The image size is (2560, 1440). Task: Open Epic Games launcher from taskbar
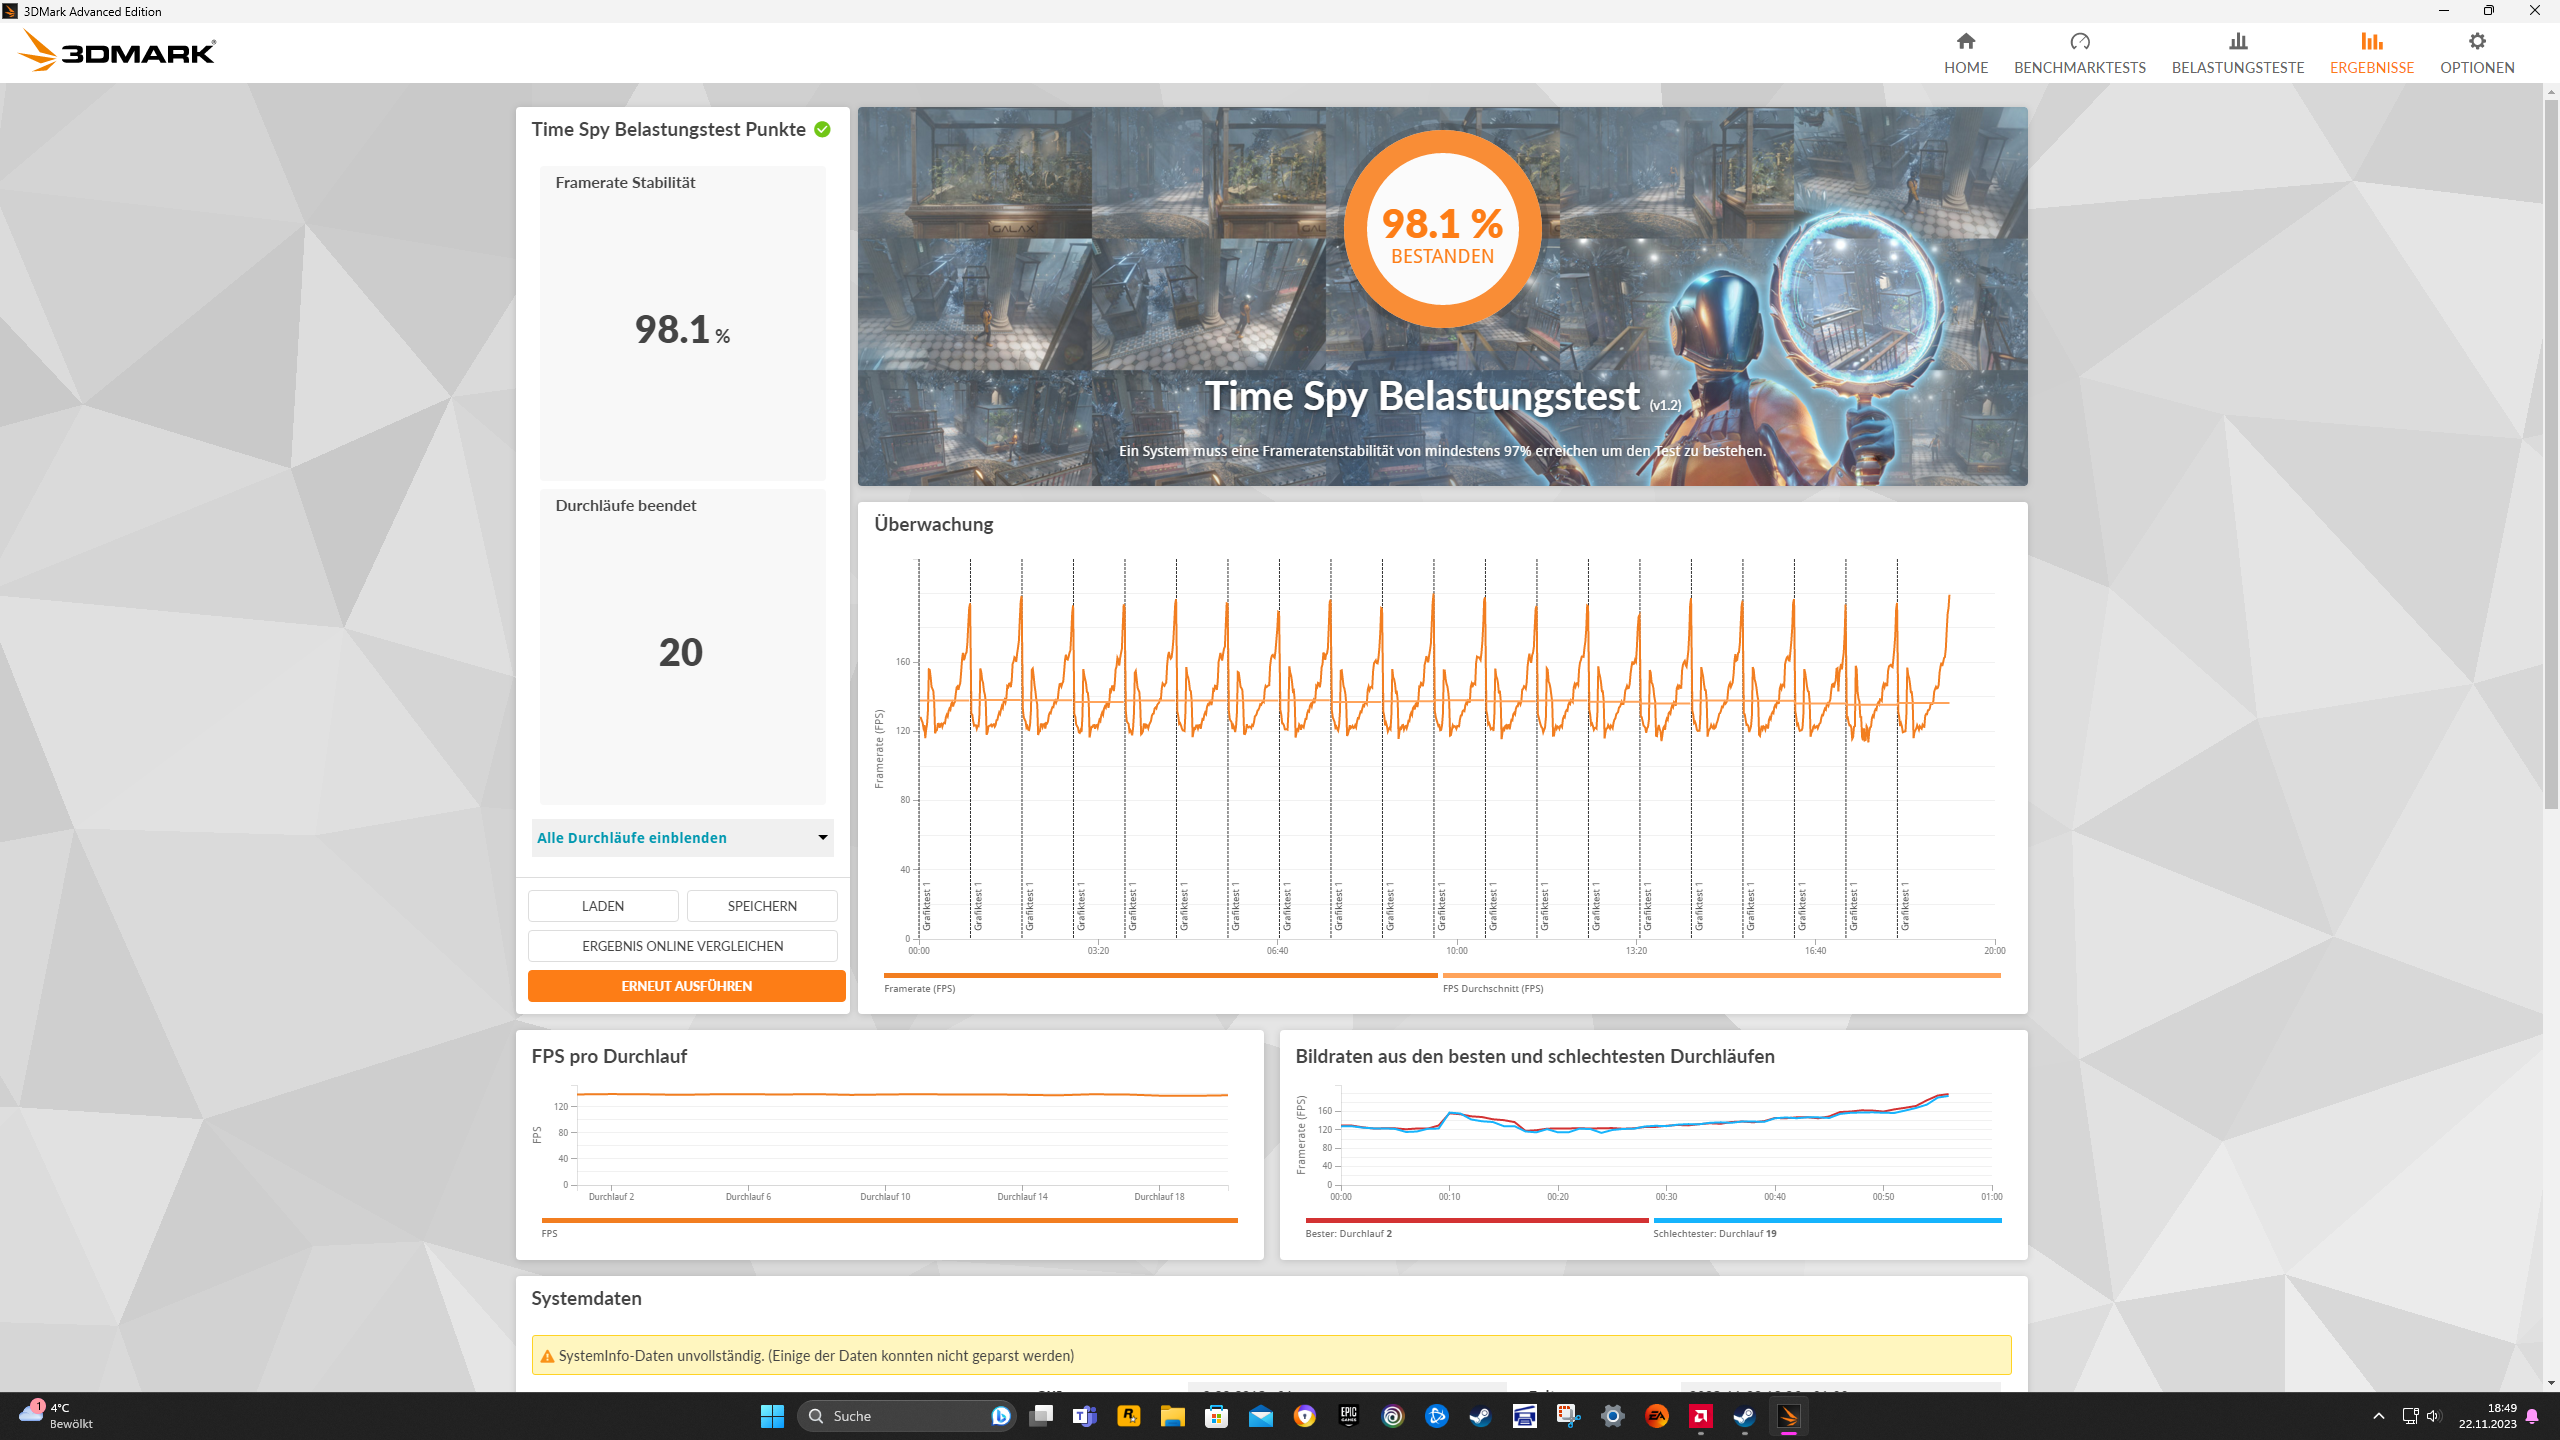coord(1348,1416)
